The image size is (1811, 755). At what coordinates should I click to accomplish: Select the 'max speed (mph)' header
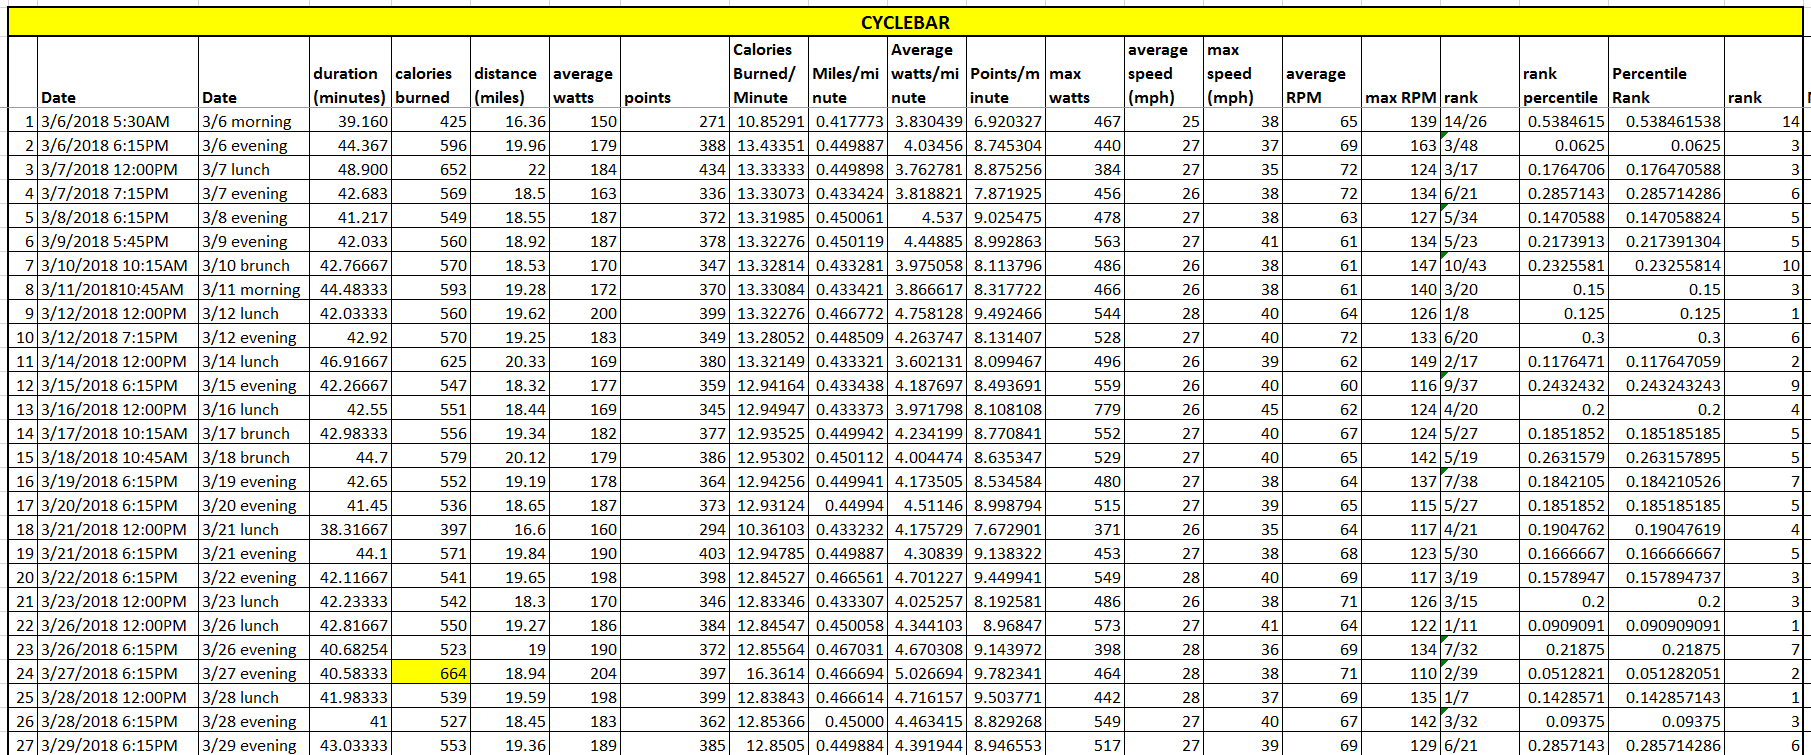click(1242, 72)
